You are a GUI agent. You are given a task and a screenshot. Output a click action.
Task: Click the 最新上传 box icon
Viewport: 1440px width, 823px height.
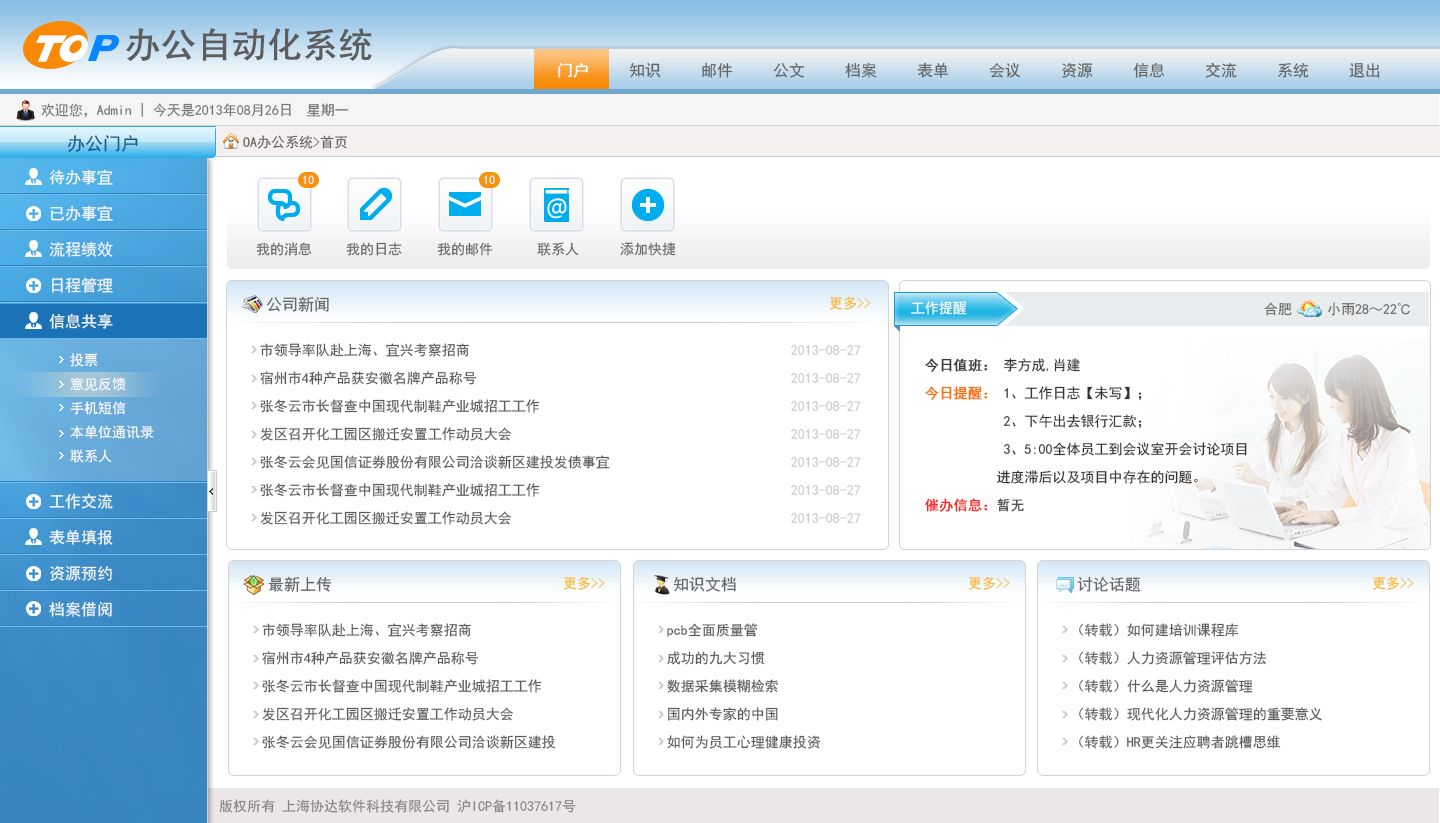point(254,584)
